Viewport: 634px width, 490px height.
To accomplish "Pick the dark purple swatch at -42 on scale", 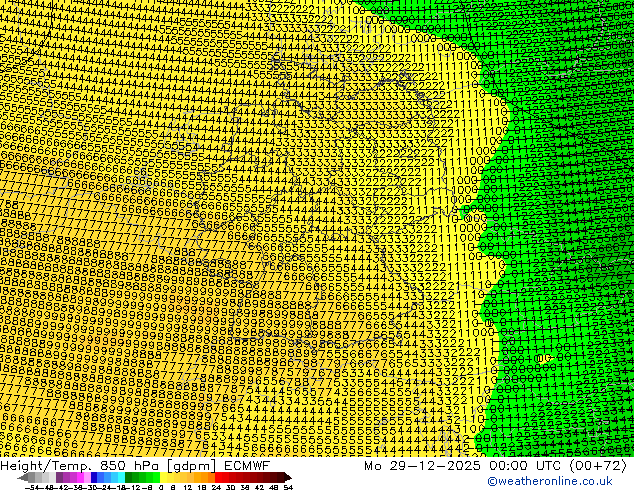I will (59, 478).
